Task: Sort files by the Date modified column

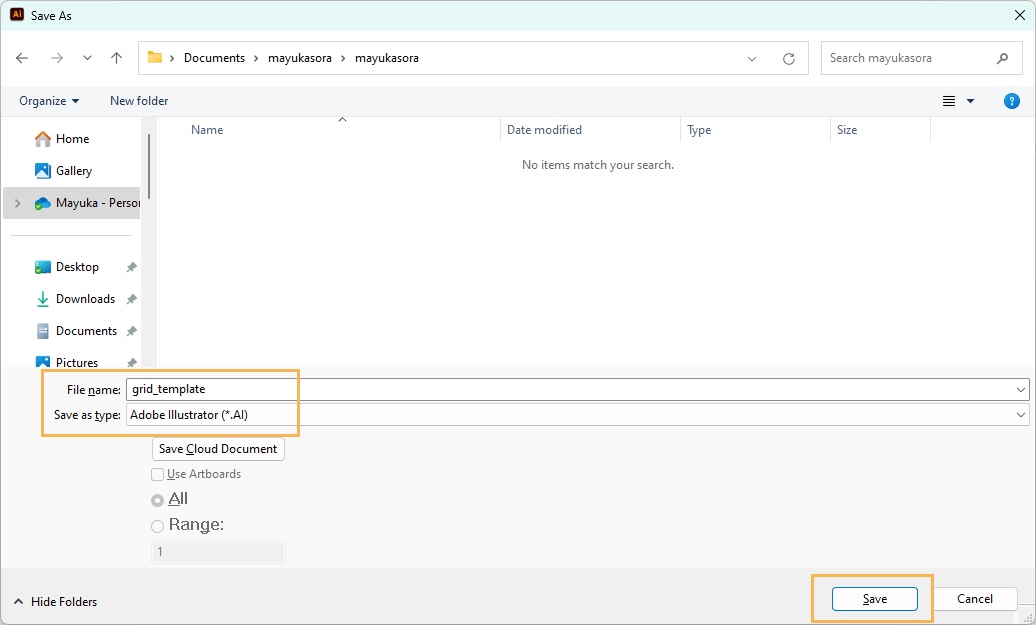Action: (x=544, y=130)
